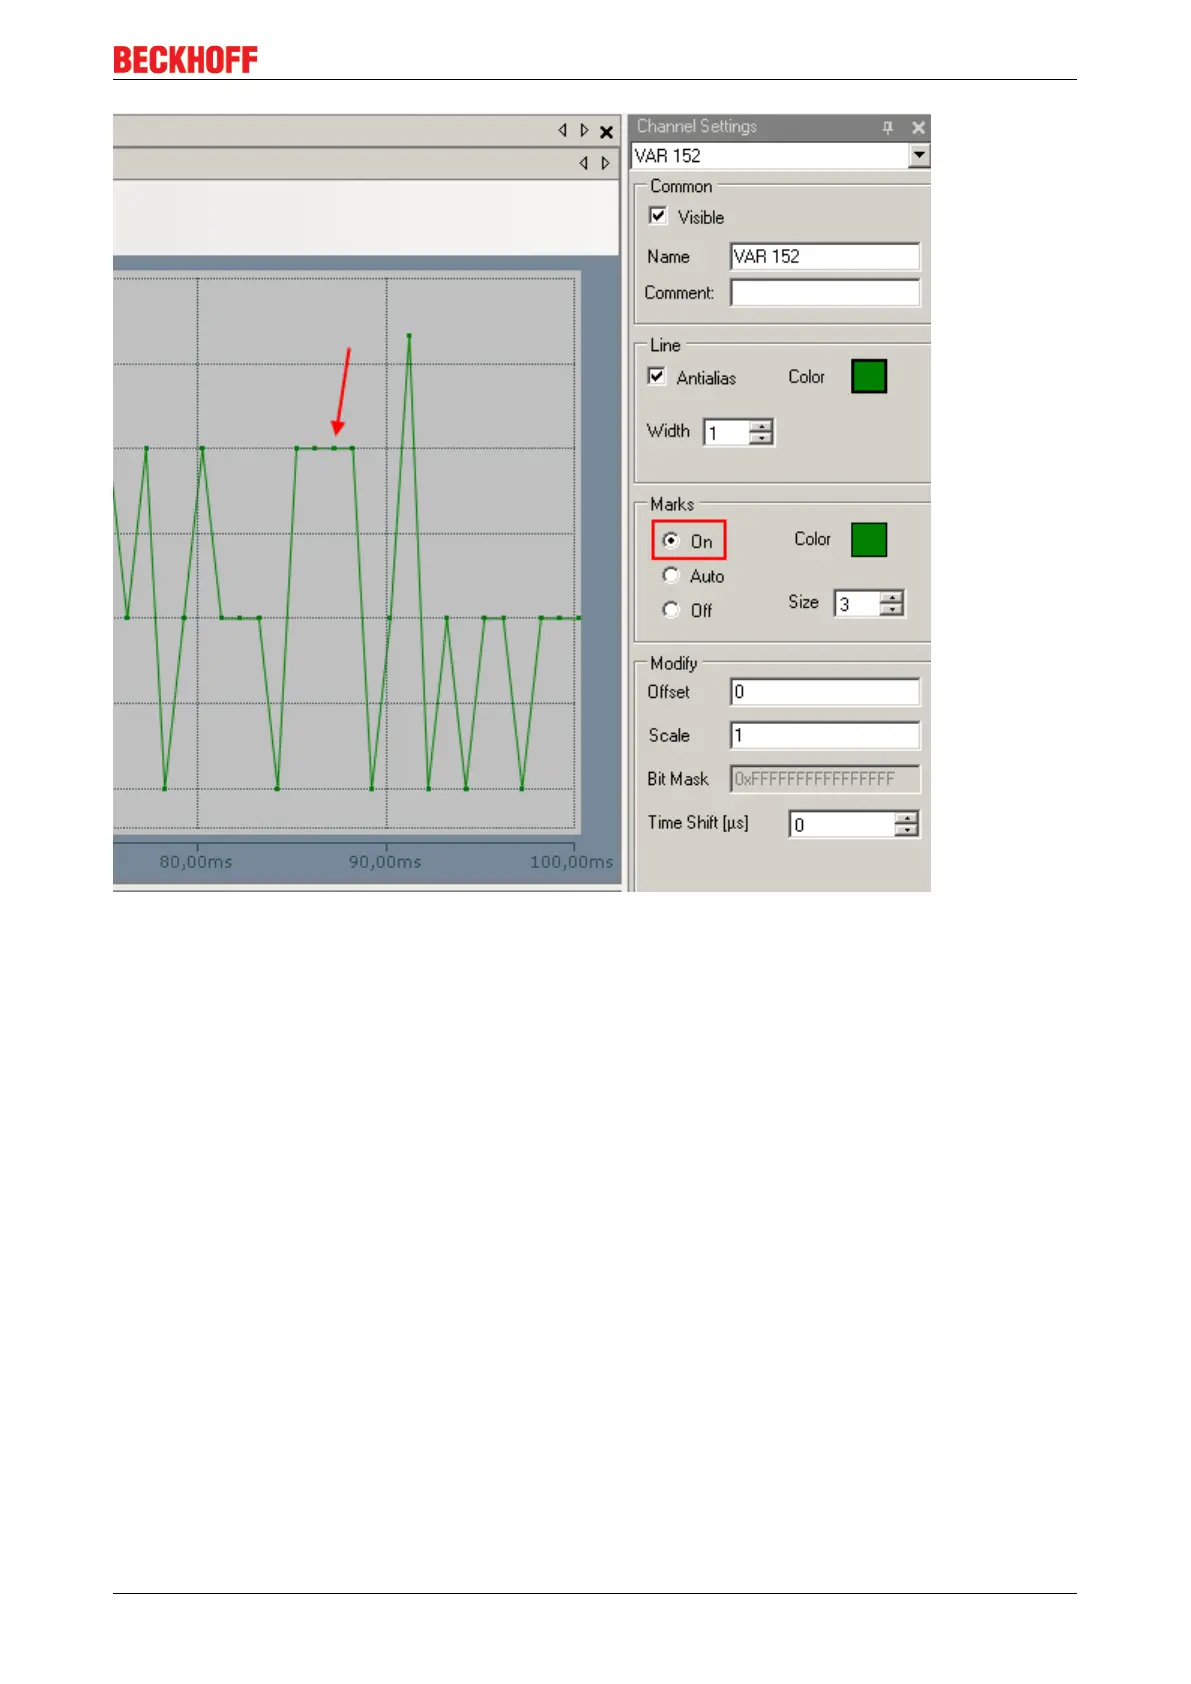
Task: Click the highest peak data point on chart
Action: coord(409,336)
